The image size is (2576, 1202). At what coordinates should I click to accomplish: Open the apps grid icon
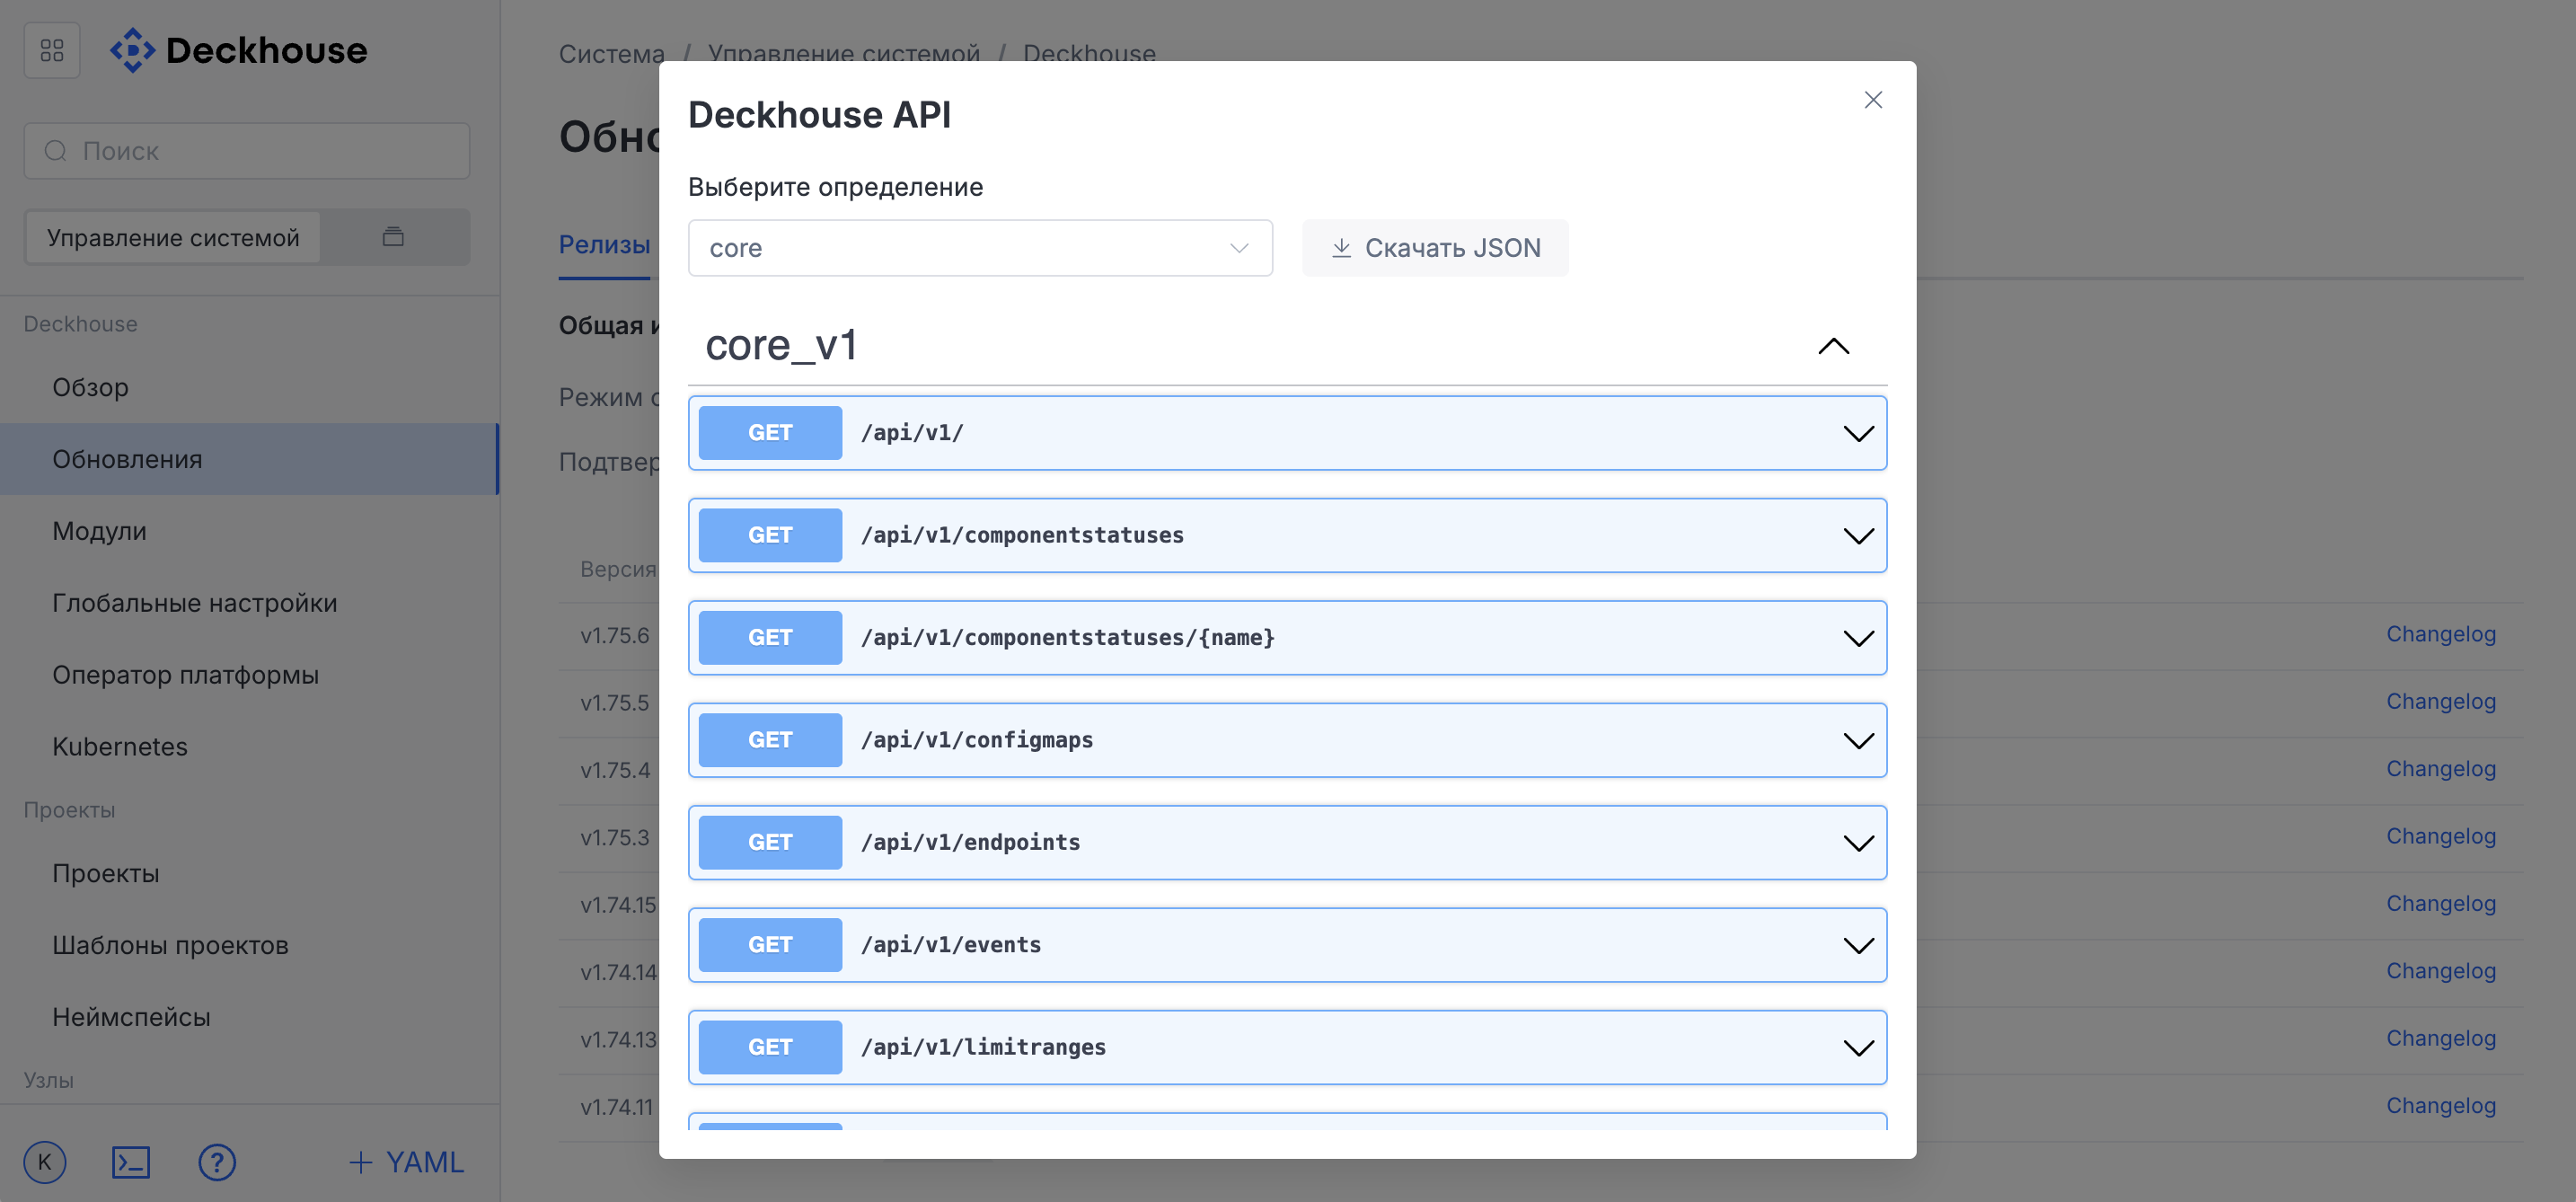coord(52,50)
